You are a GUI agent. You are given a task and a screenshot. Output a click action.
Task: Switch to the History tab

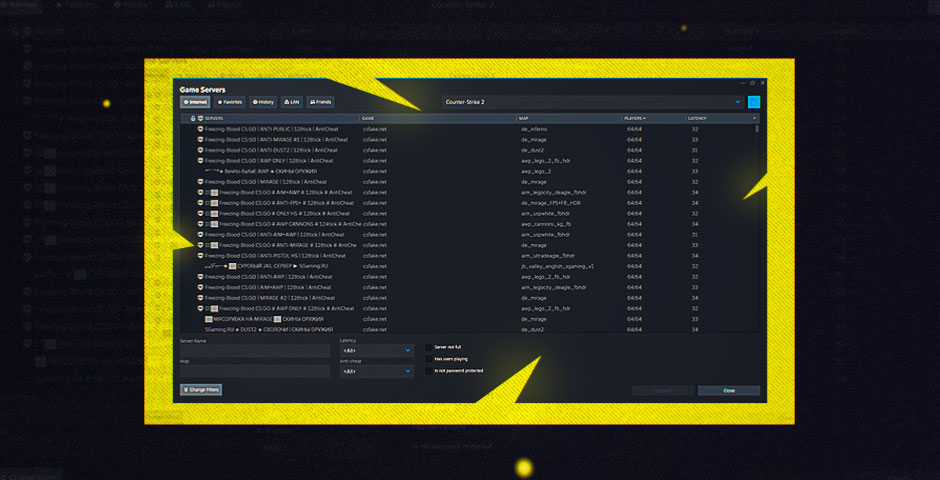(263, 102)
